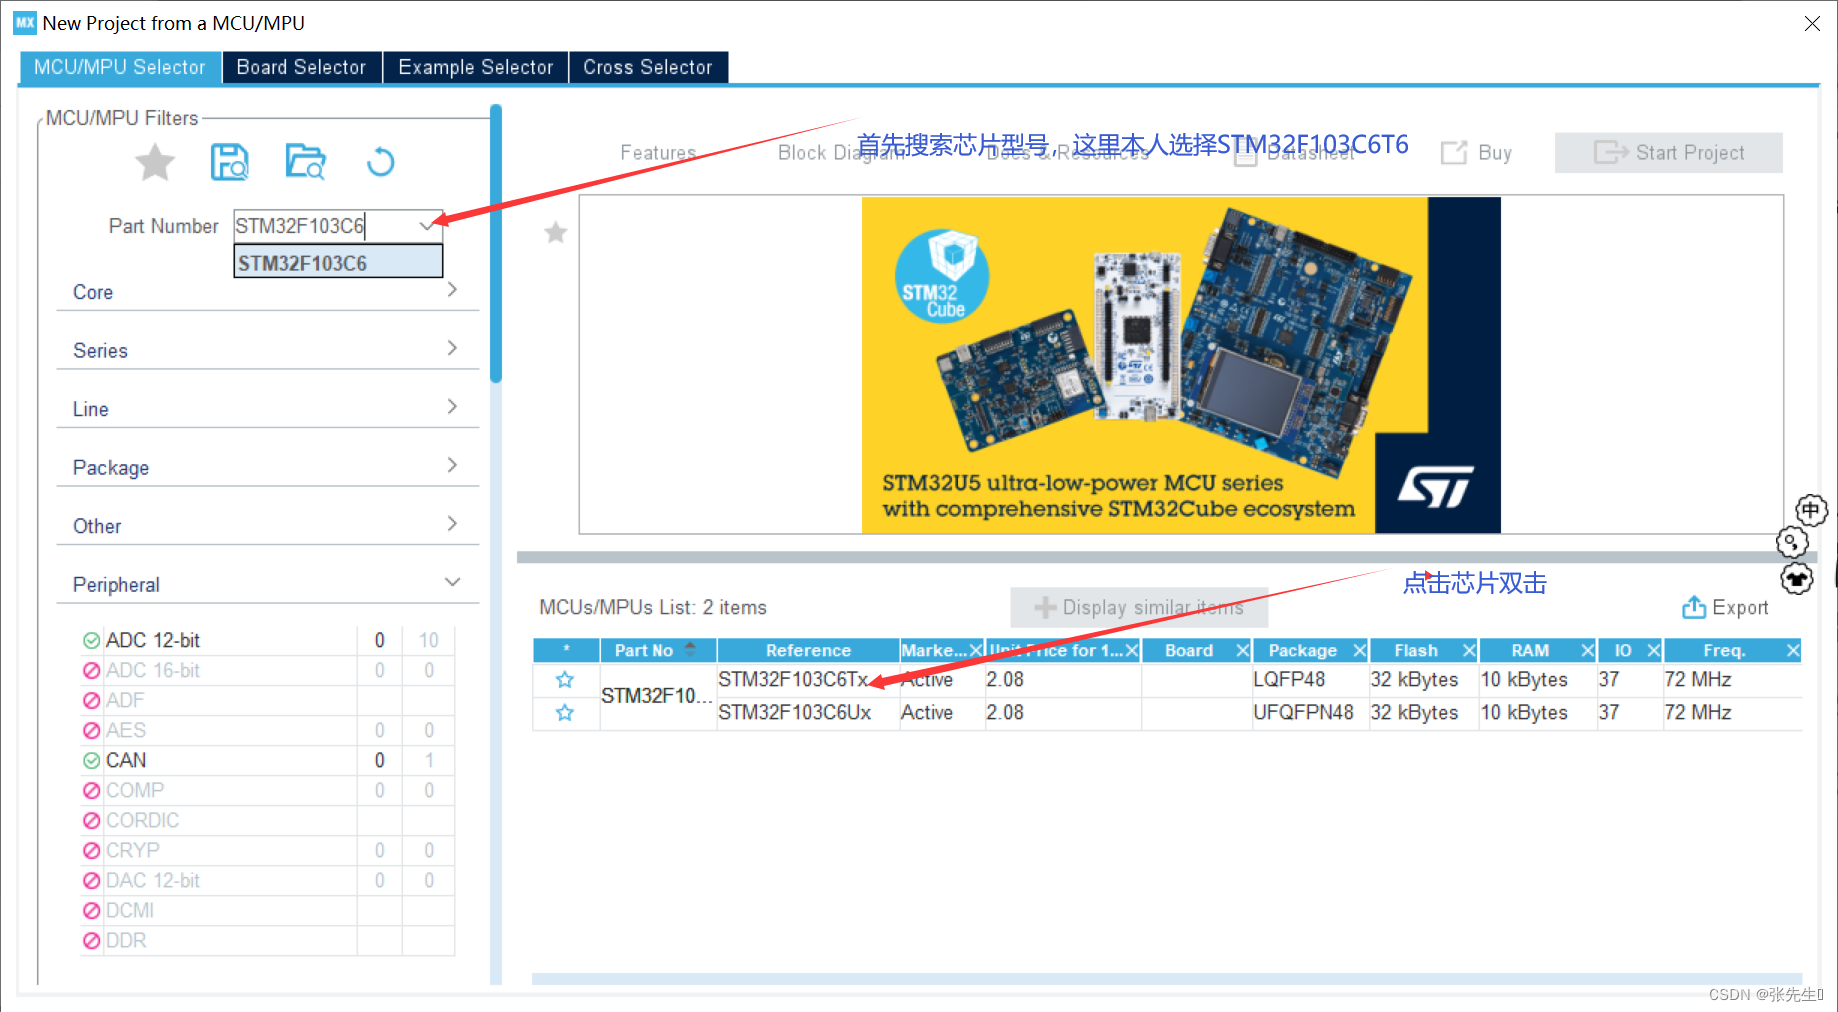Favorite the STM32F103C6Ux row star
Viewport: 1838px width, 1012px height.
(565, 713)
